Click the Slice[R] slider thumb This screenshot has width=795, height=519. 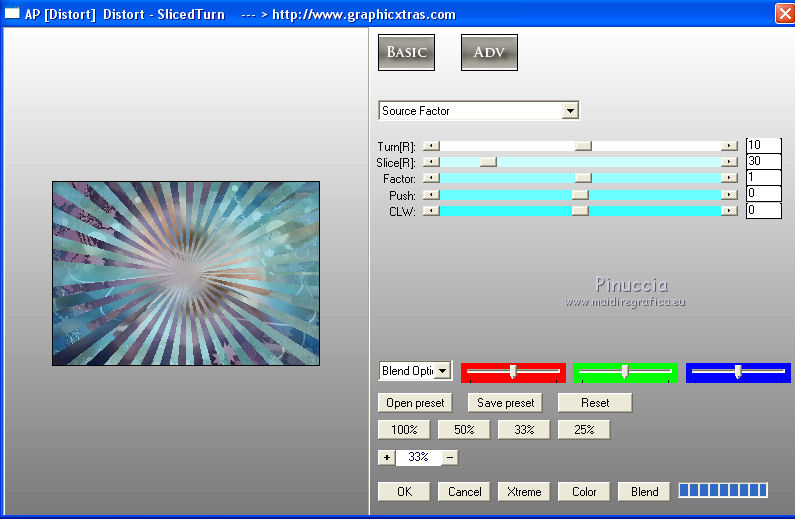[x=488, y=162]
